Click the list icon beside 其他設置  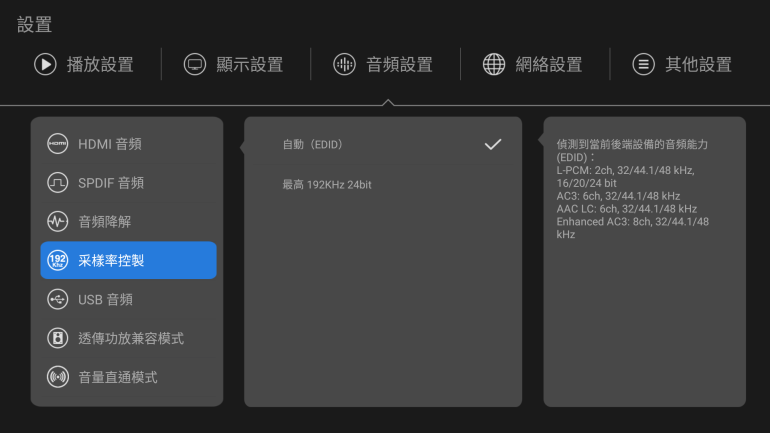[x=644, y=64]
